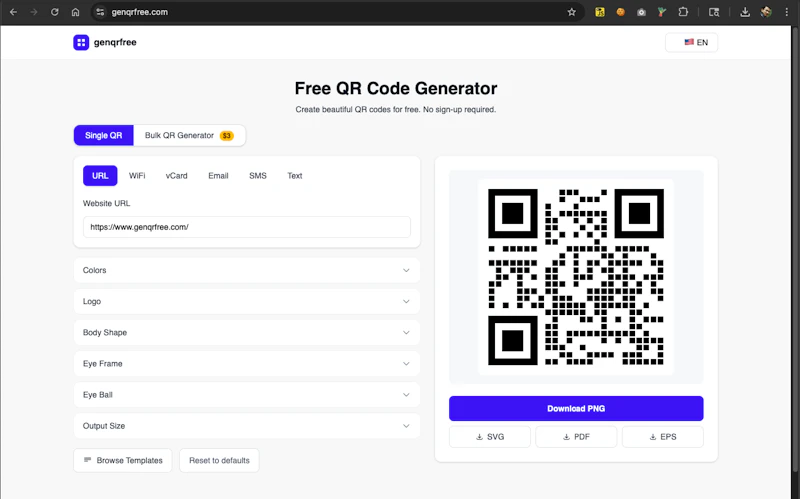The width and height of the screenshot is (800, 499).
Task: Open the extensions puzzle piece menu
Action: click(x=683, y=12)
